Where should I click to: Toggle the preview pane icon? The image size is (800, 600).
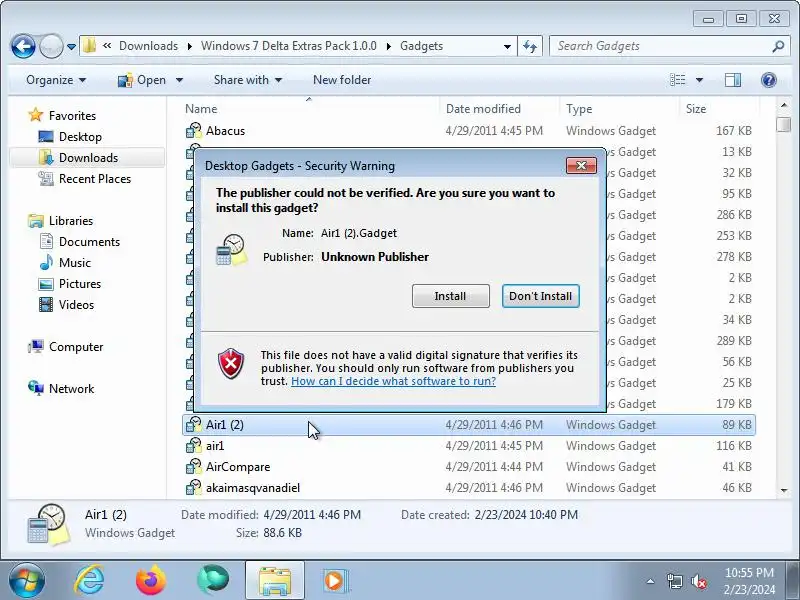click(x=733, y=80)
